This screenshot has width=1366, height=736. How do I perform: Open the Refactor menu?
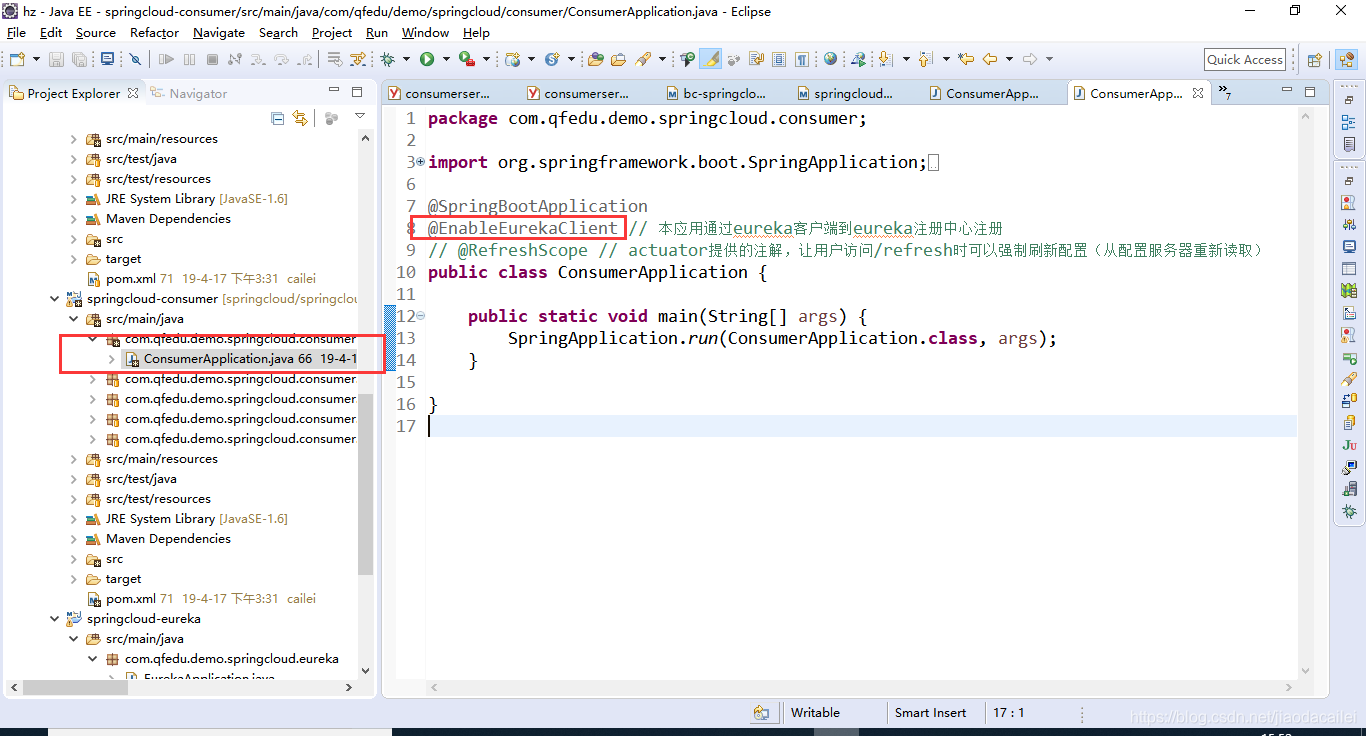click(x=154, y=32)
